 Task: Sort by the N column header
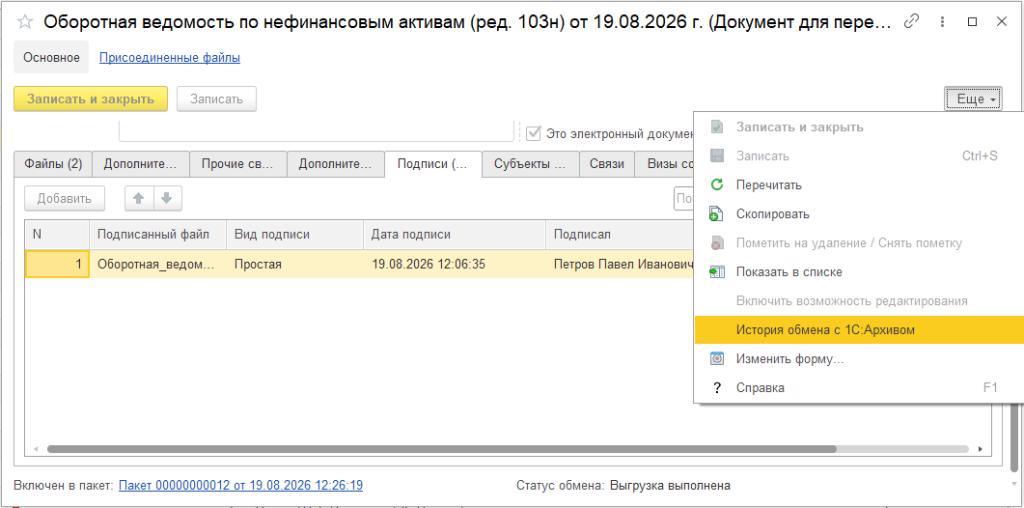pyautogui.click(x=57, y=234)
